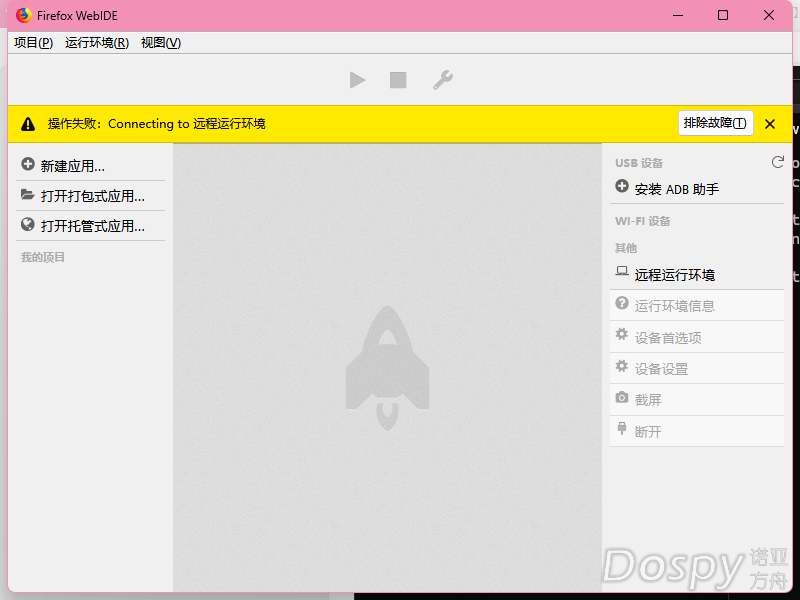Click the 排除故障(T) button
The image size is (800, 600).
tap(715, 123)
